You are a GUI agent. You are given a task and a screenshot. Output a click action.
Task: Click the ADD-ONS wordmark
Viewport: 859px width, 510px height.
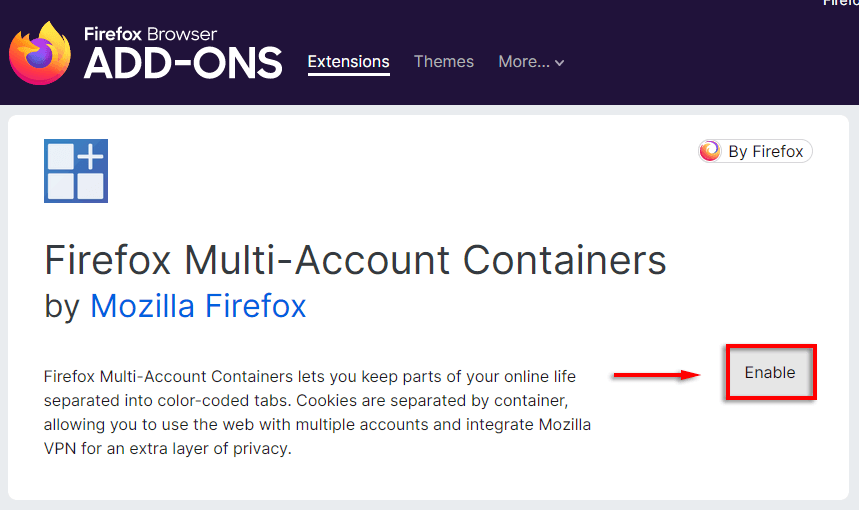(183, 65)
